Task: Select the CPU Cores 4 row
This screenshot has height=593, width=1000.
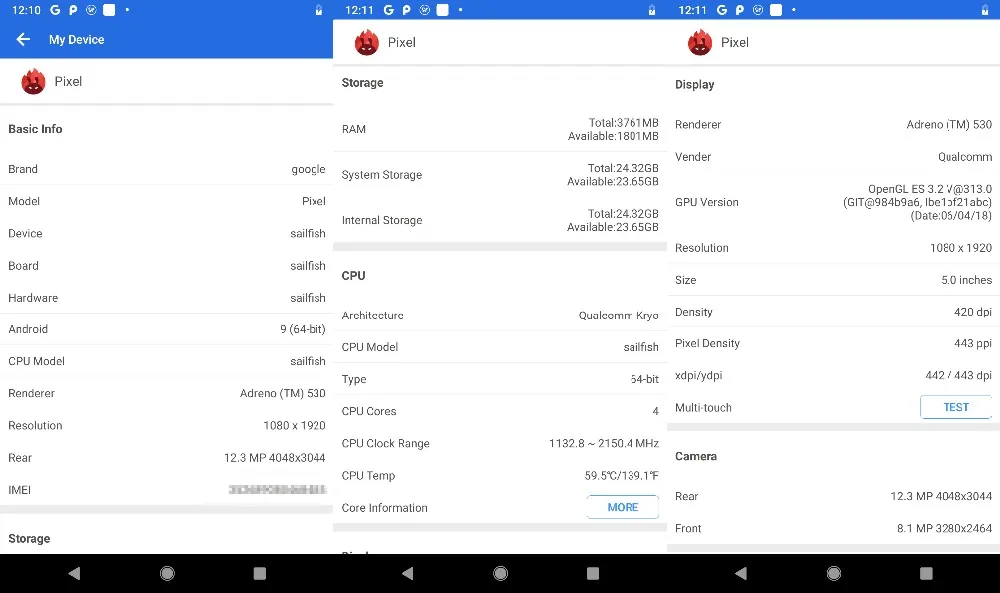Action: 500,411
